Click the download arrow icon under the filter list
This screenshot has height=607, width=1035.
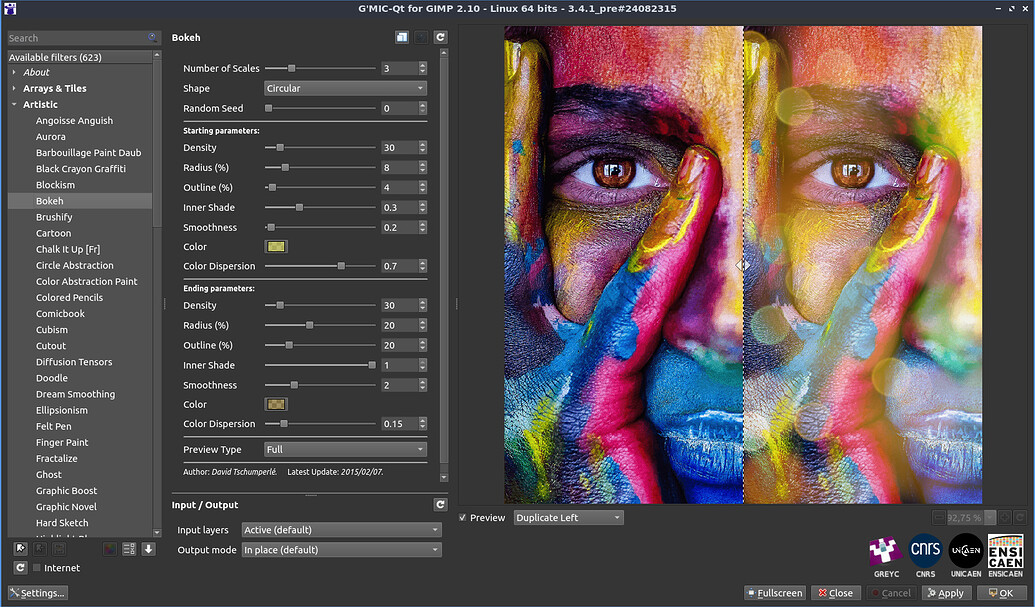click(x=148, y=548)
